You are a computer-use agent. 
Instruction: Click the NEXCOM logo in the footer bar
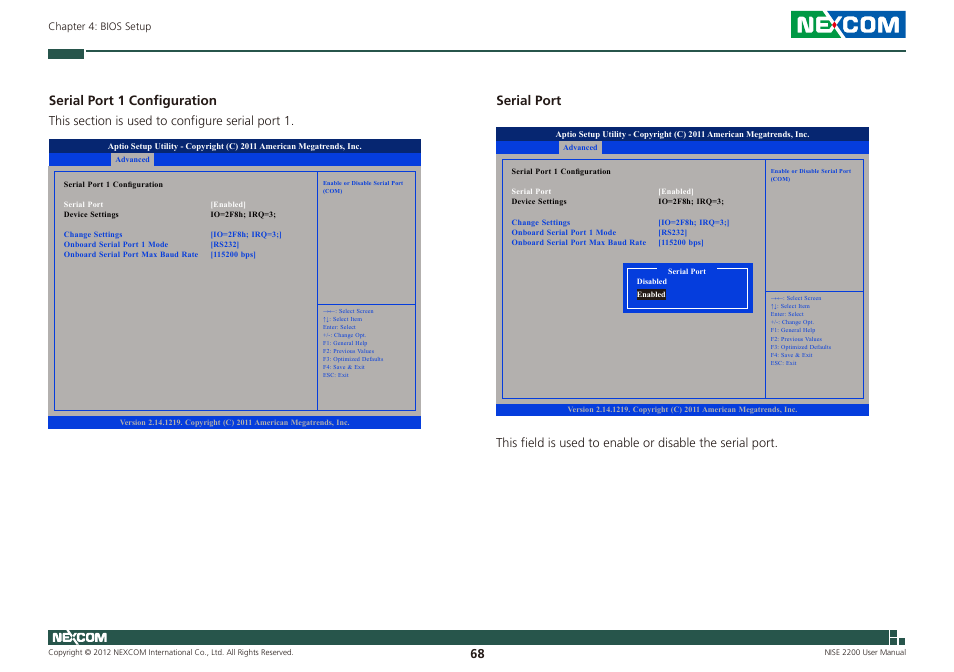[79, 637]
